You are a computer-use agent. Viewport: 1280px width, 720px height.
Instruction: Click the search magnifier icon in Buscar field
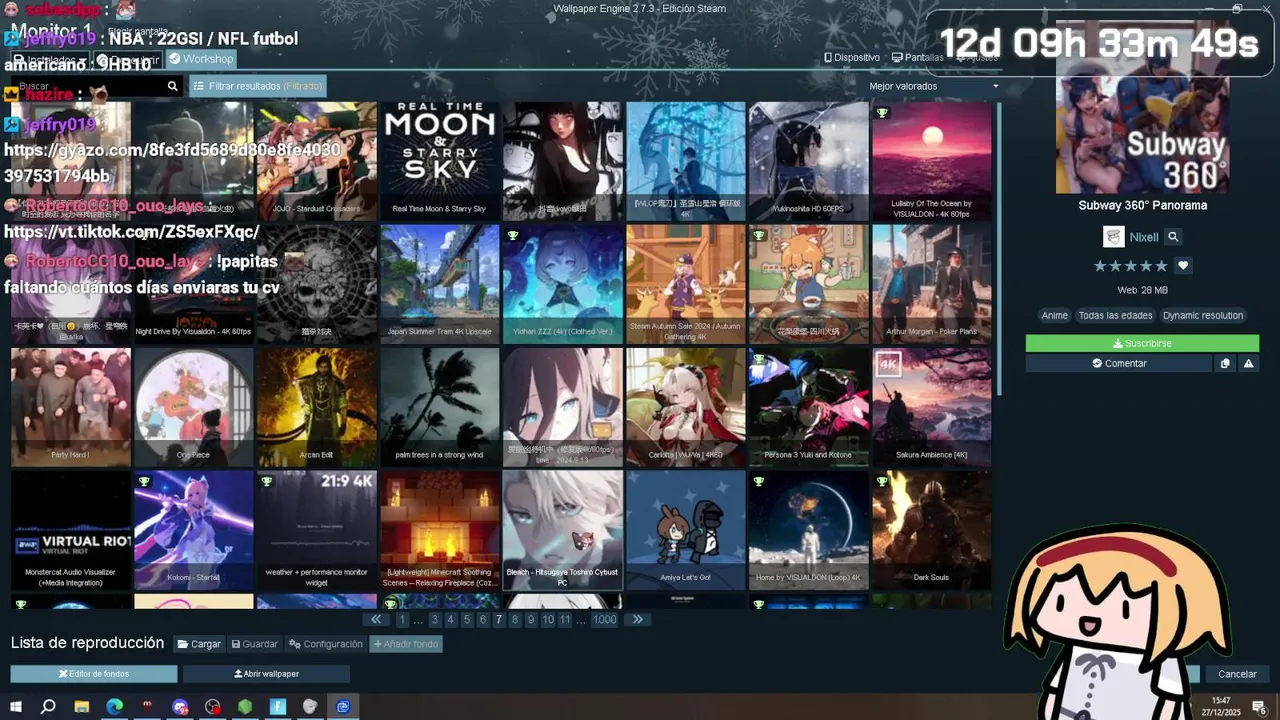point(172,87)
